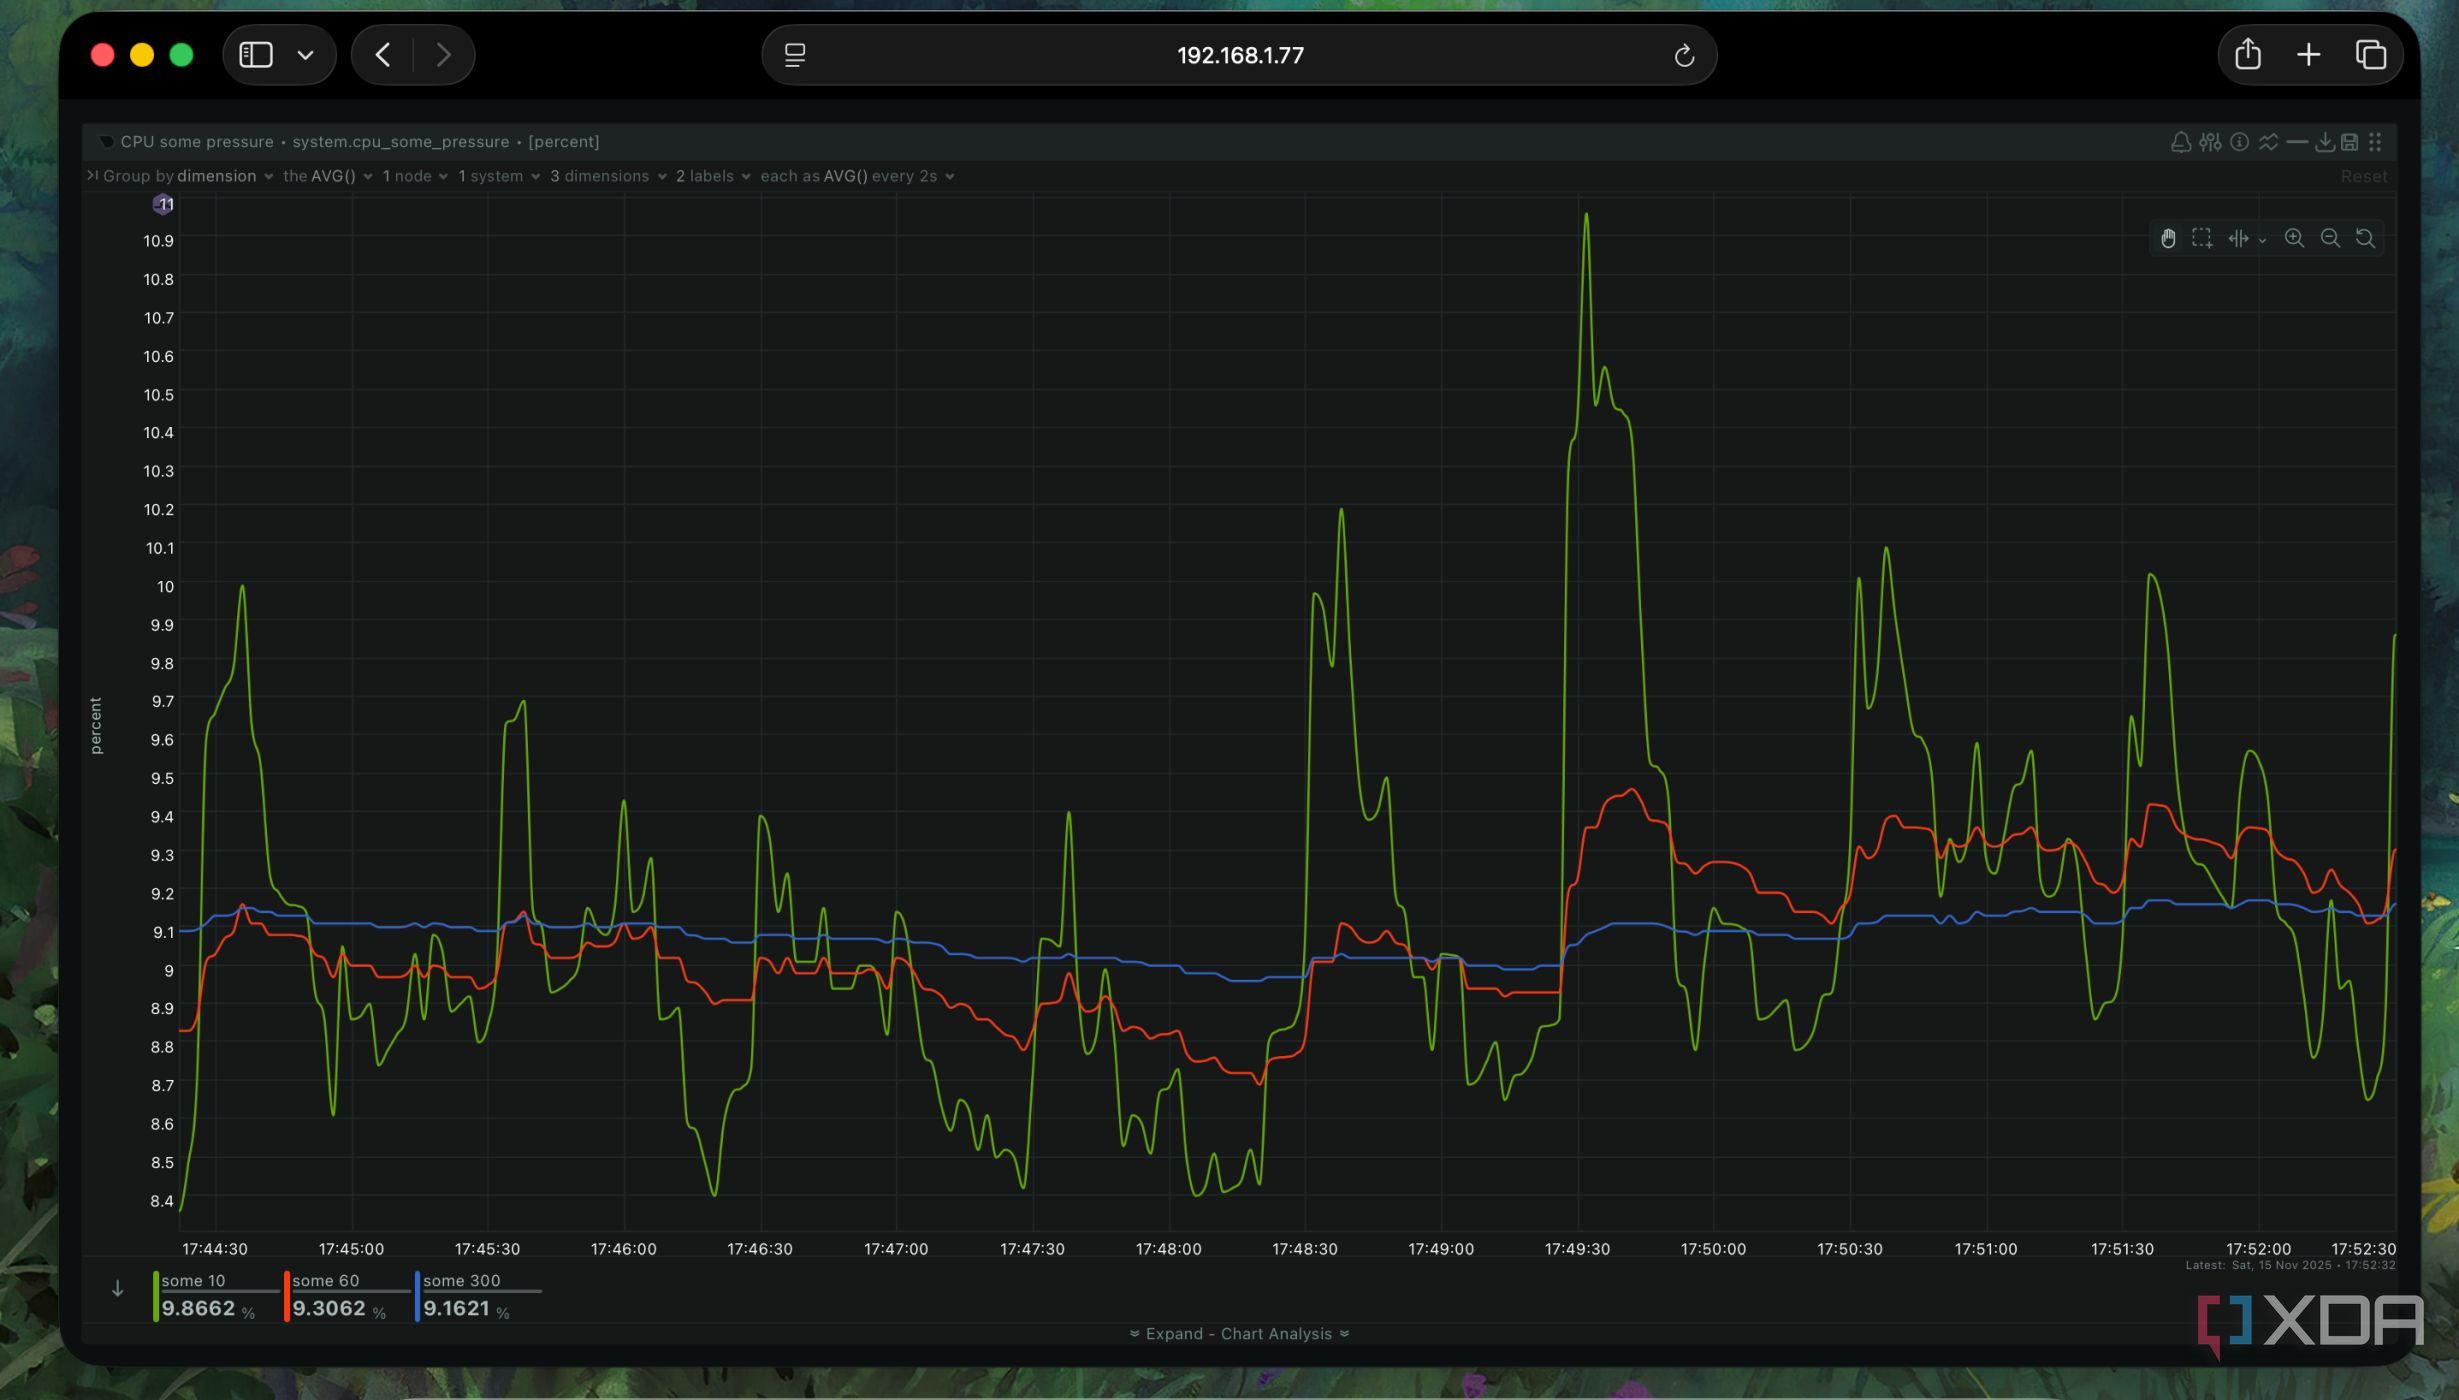The height and width of the screenshot is (1400, 2459).
Task: Choose the horizontal zoom tool
Action: (2238, 238)
